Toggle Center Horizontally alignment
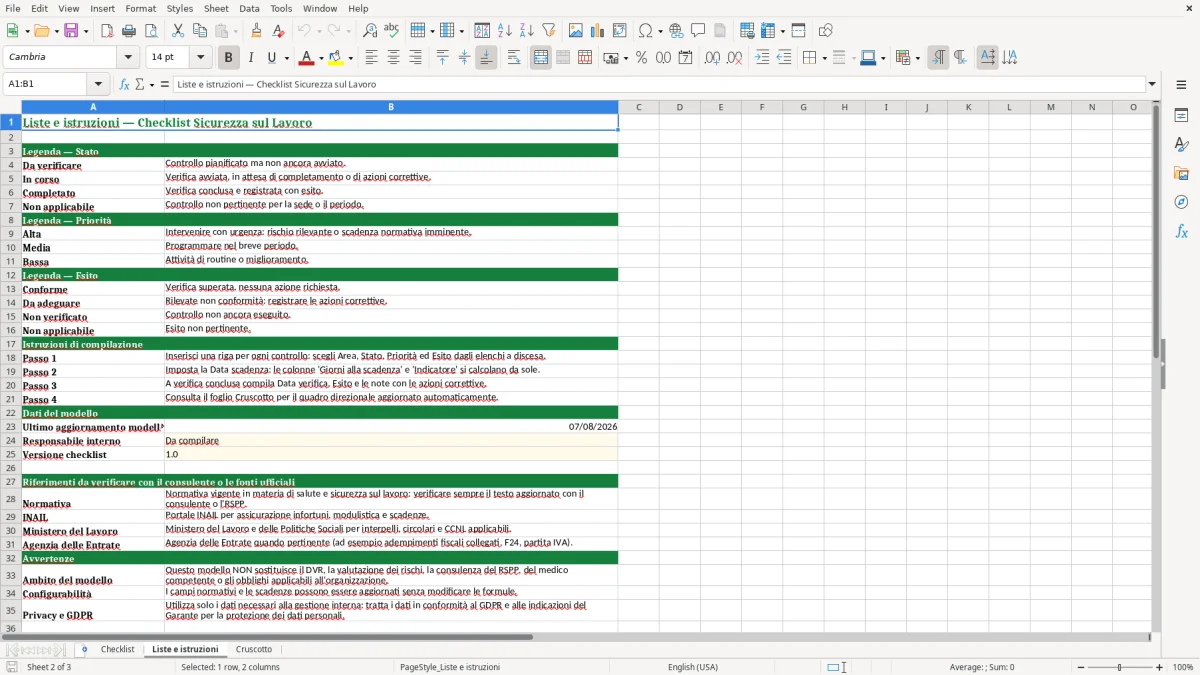 point(393,58)
